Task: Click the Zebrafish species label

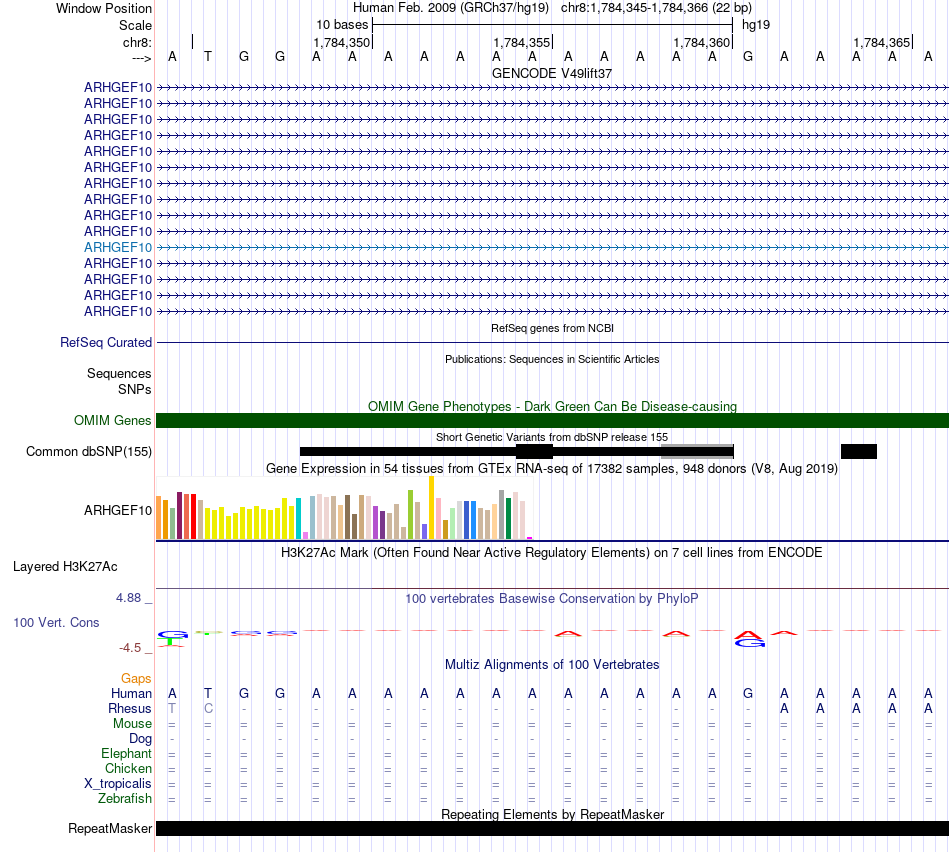Action: coord(125,799)
